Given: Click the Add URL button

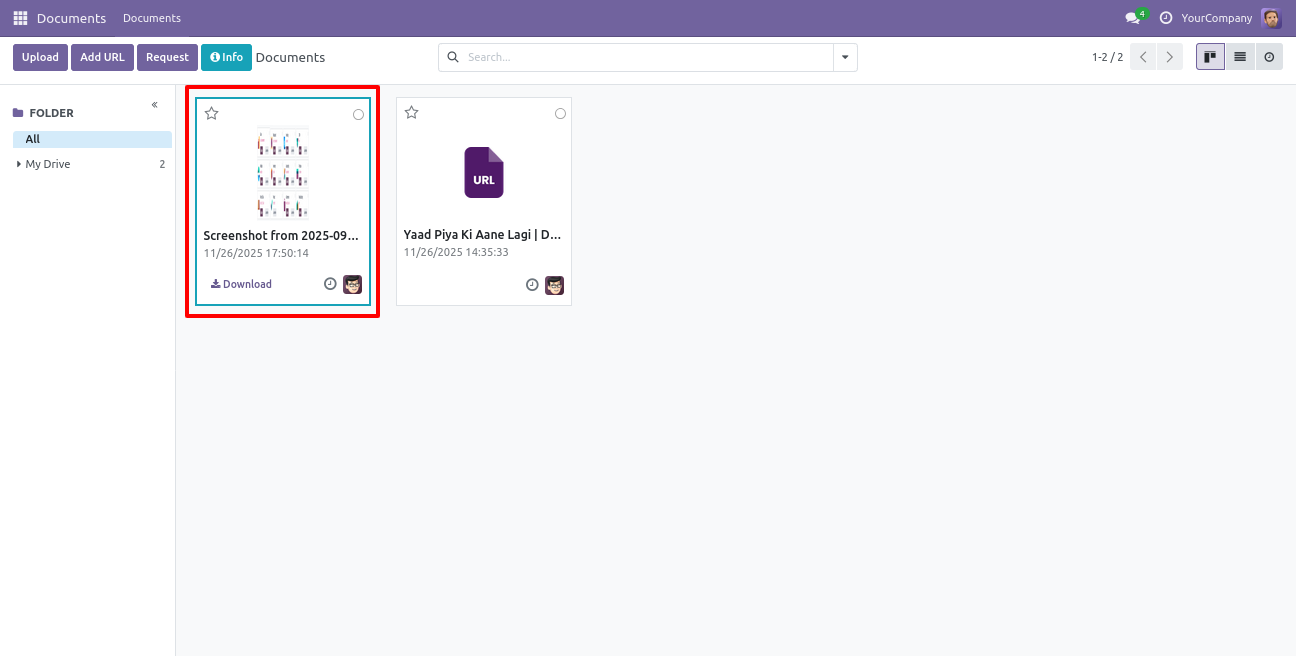Looking at the screenshot, I should point(102,57).
